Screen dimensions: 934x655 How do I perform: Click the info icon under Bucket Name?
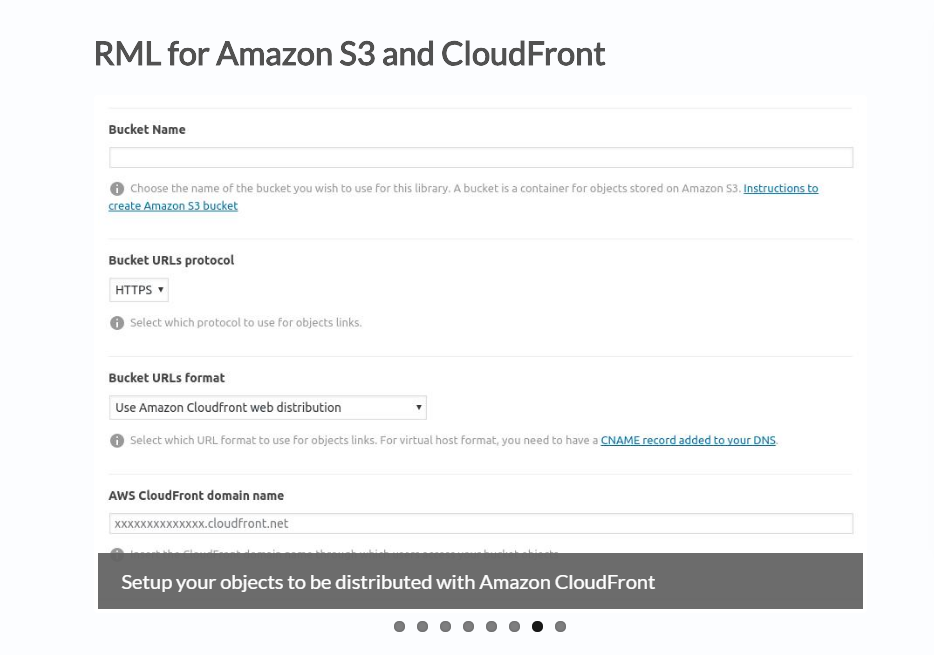(117, 189)
